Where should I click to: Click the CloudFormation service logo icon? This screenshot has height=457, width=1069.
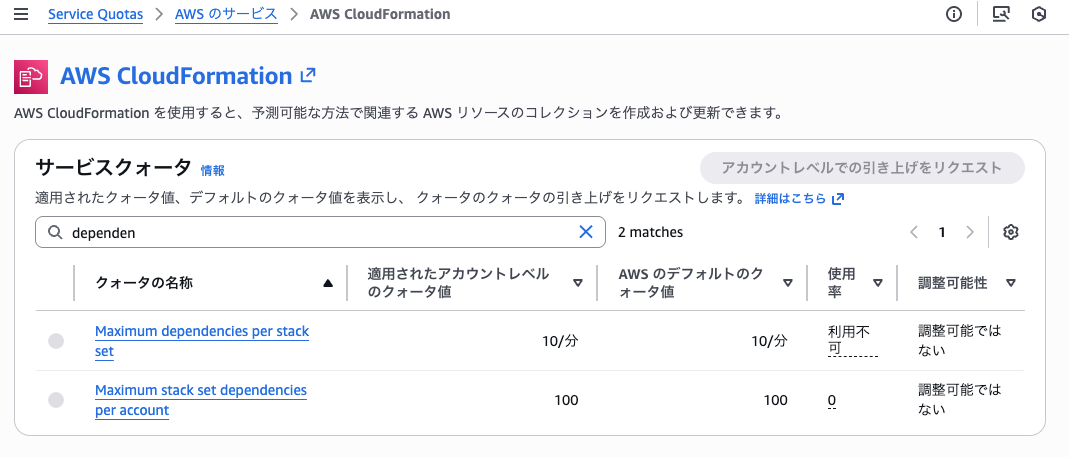pyautogui.click(x=31, y=76)
